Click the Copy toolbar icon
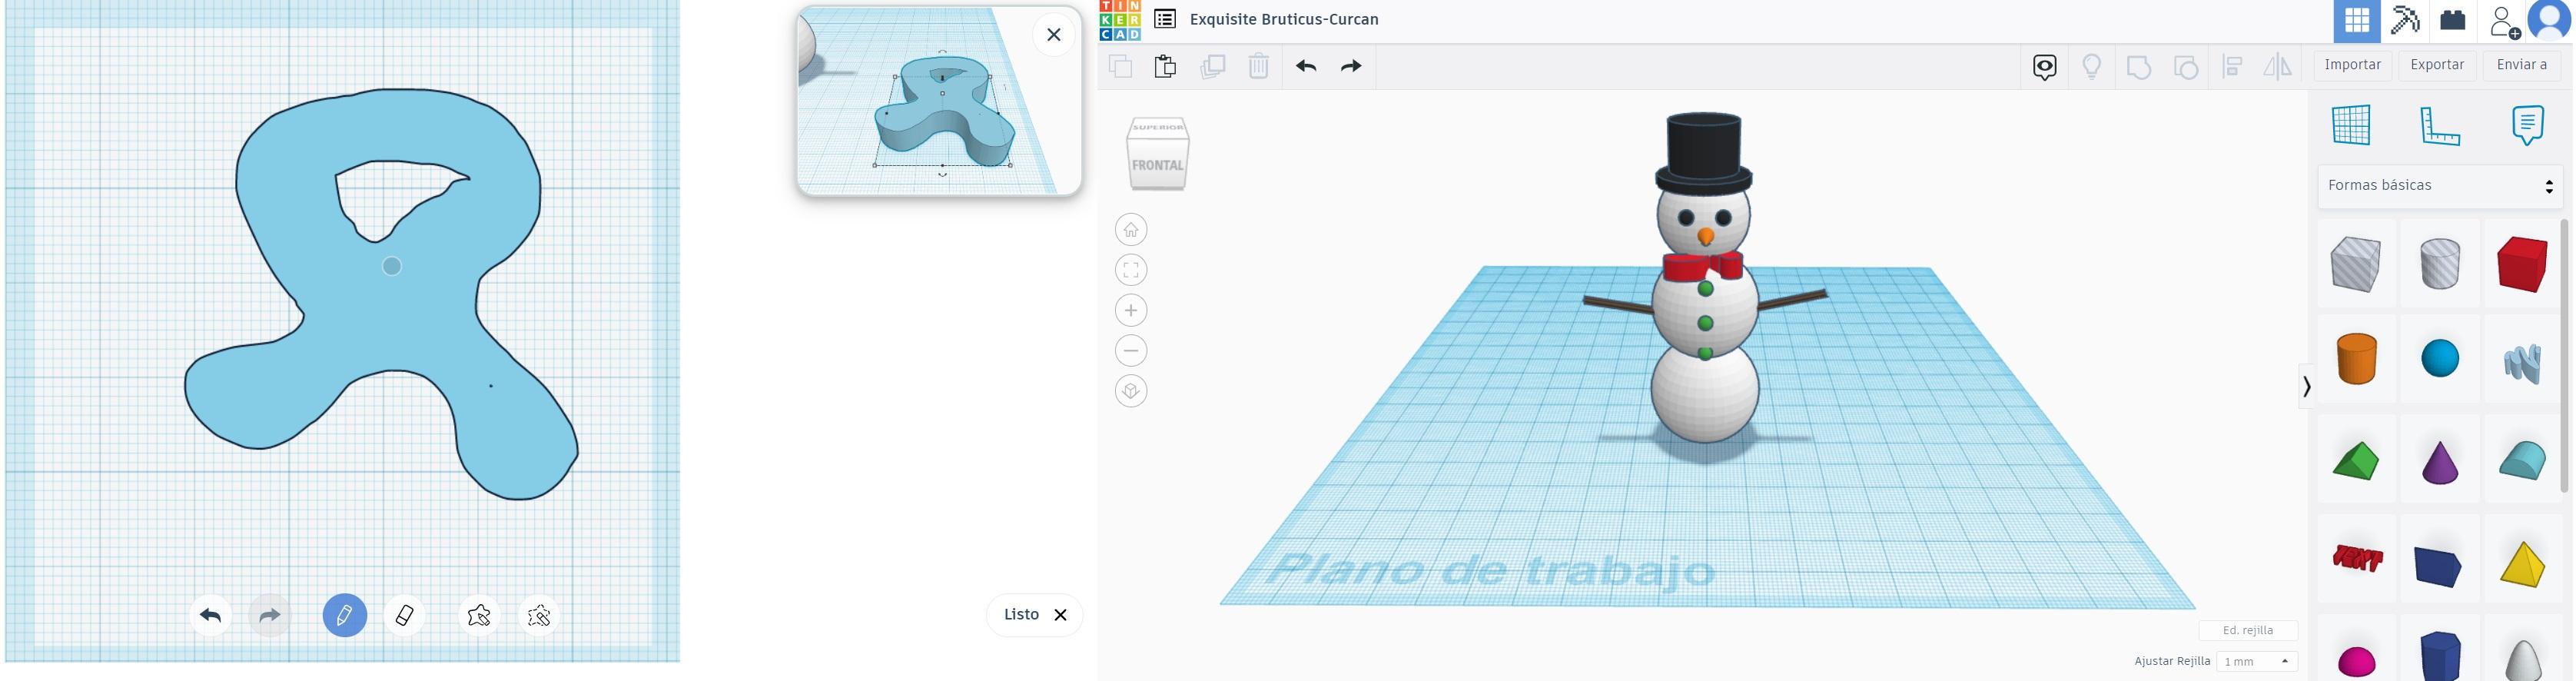2576x681 pixels. [1120, 66]
